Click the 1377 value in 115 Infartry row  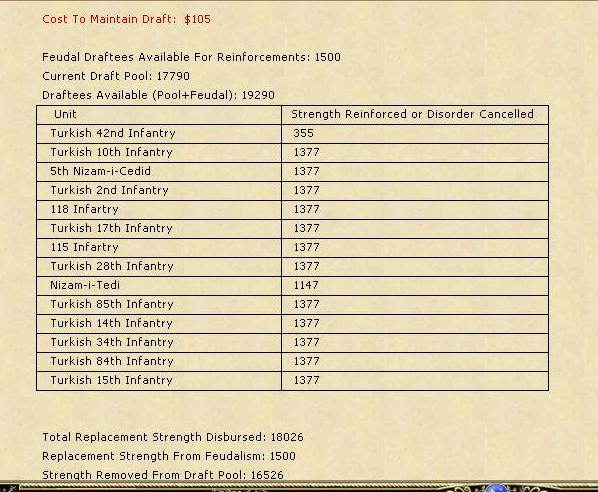pyautogui.click(x=306, y=247)
